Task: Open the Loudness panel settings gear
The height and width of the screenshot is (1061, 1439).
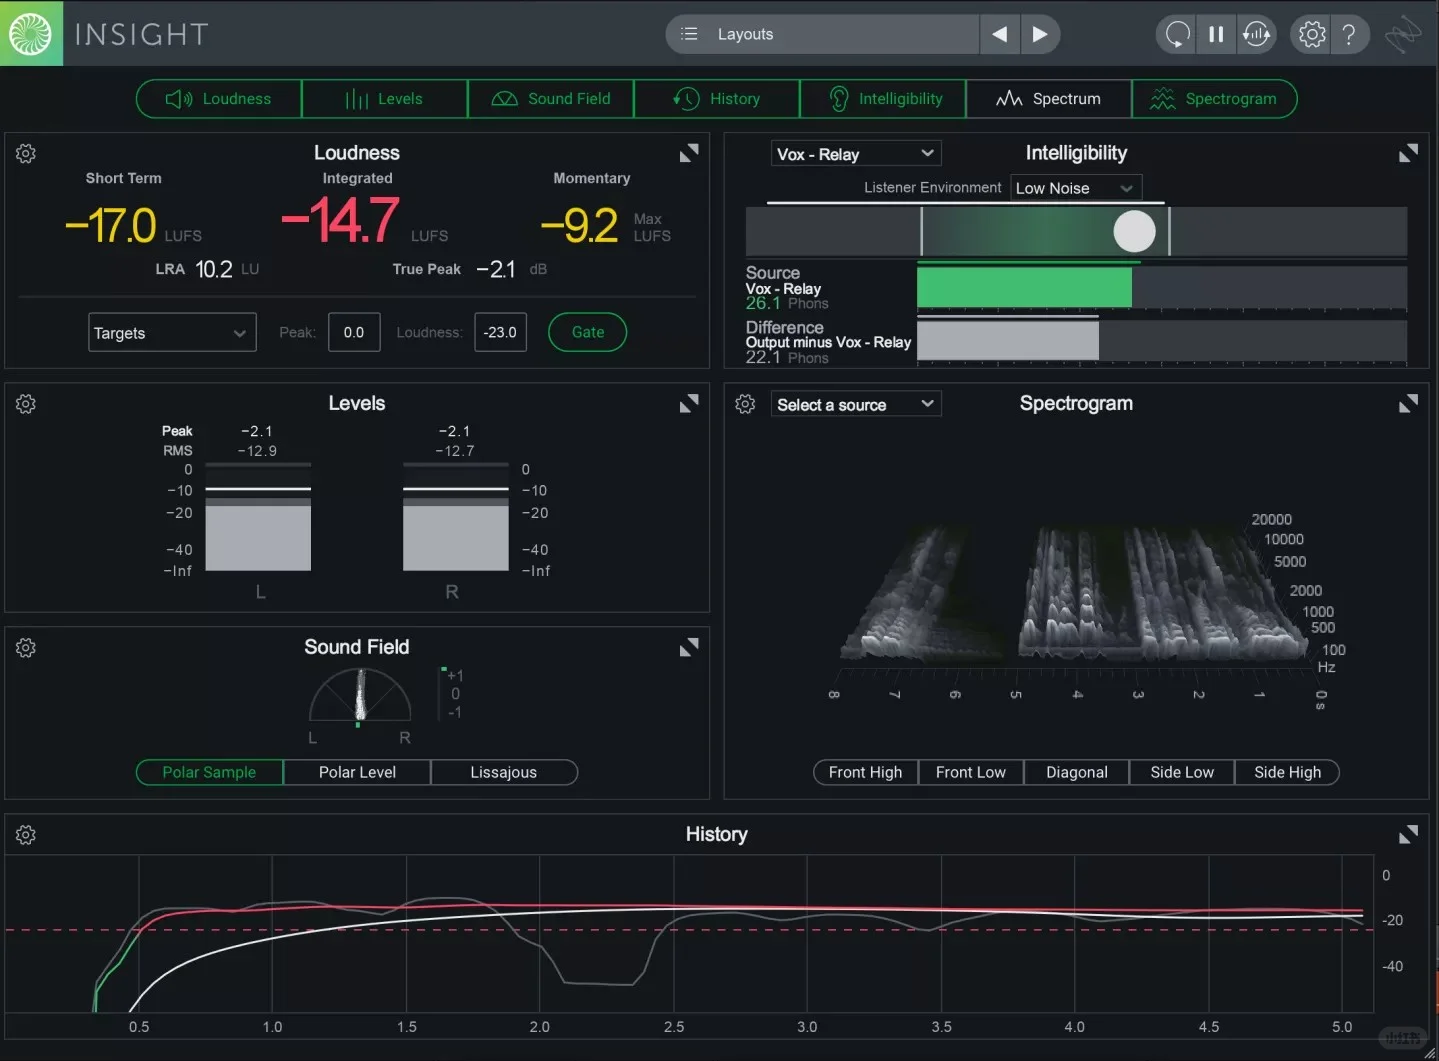Action: (x=26, y=153)
